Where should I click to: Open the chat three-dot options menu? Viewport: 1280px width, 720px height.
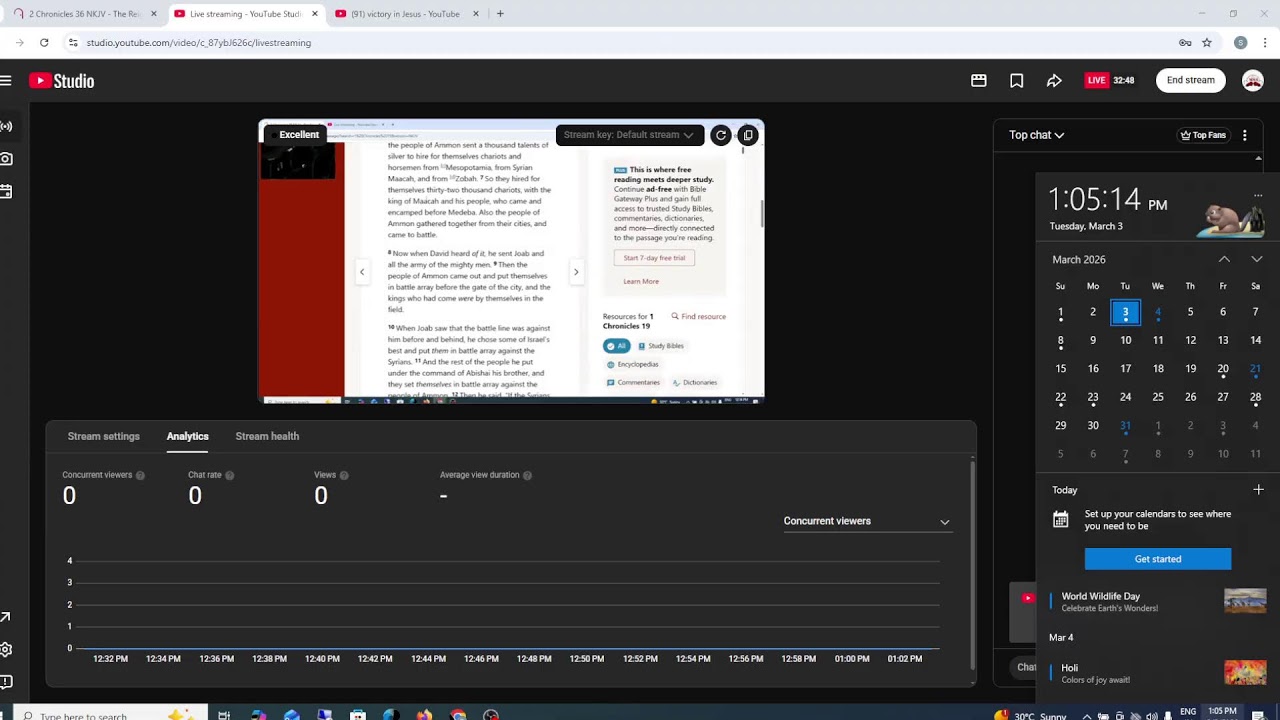point(1244,135)
